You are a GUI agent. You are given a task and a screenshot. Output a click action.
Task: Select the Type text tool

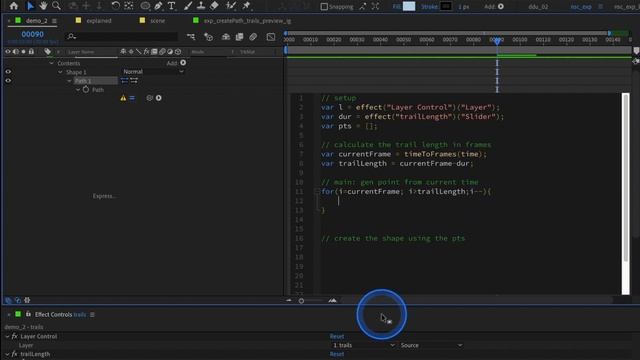[171, 6]
